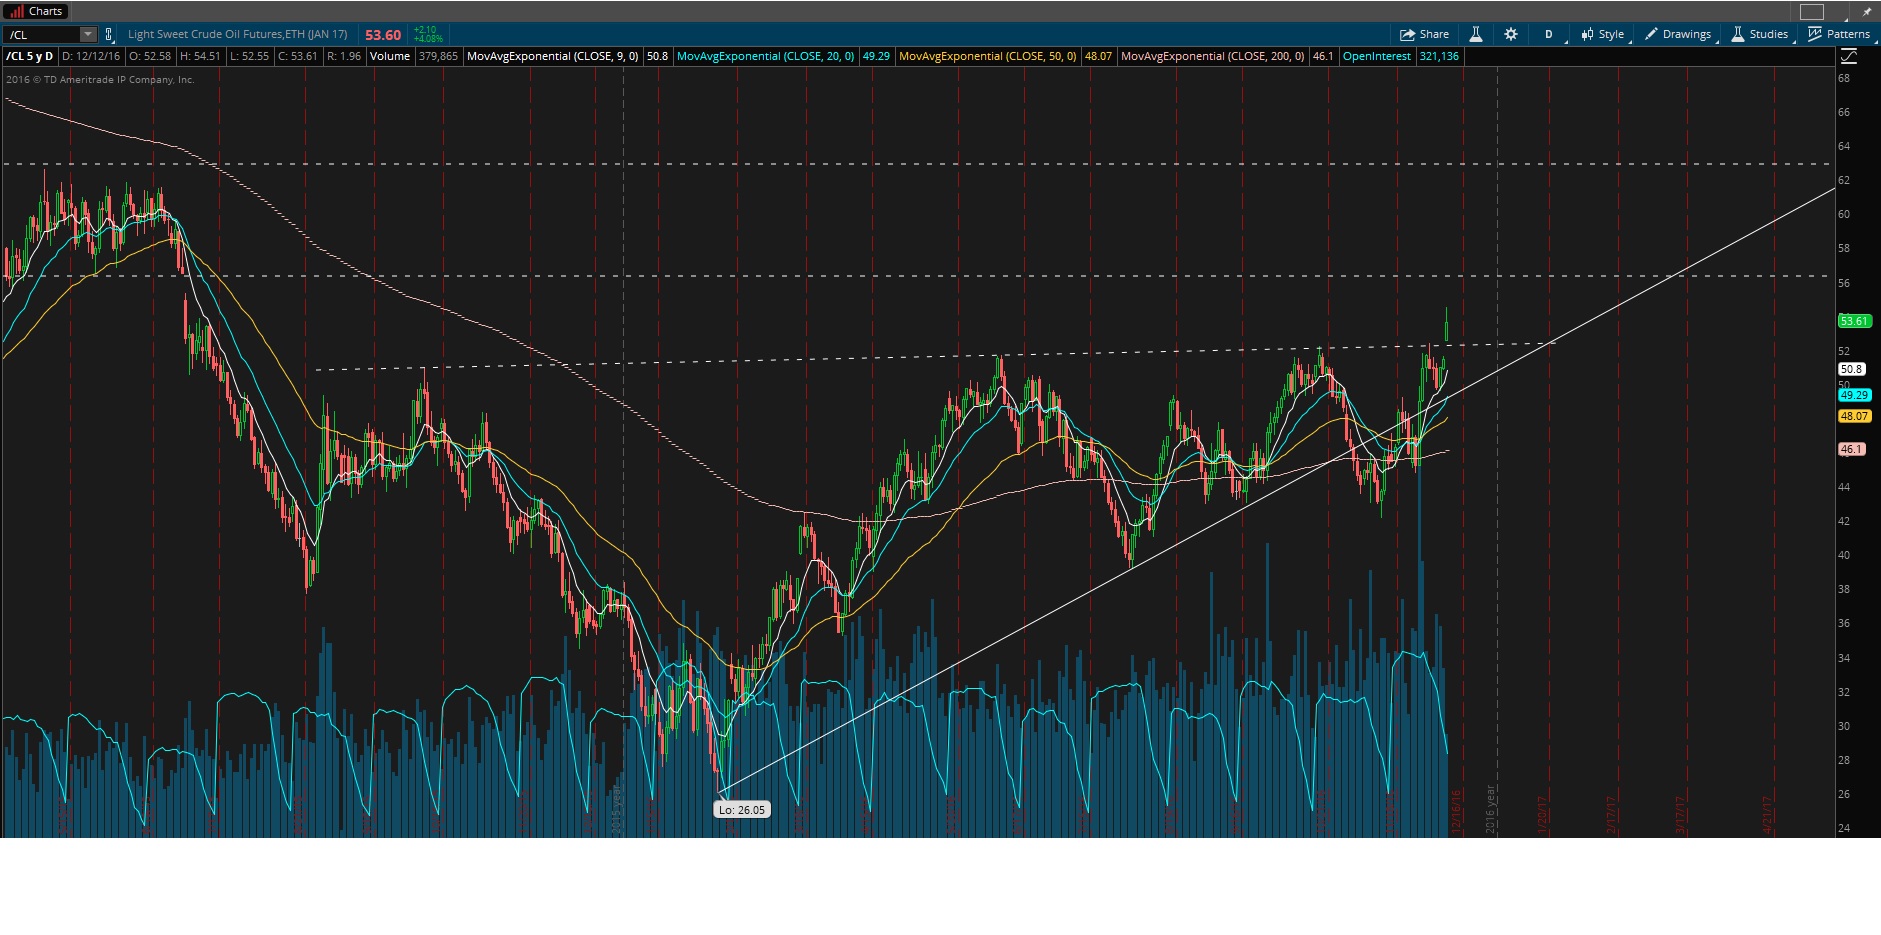Expand the /CL symbol dropdown arrow

pyautogui.click(x=88, y=34)
